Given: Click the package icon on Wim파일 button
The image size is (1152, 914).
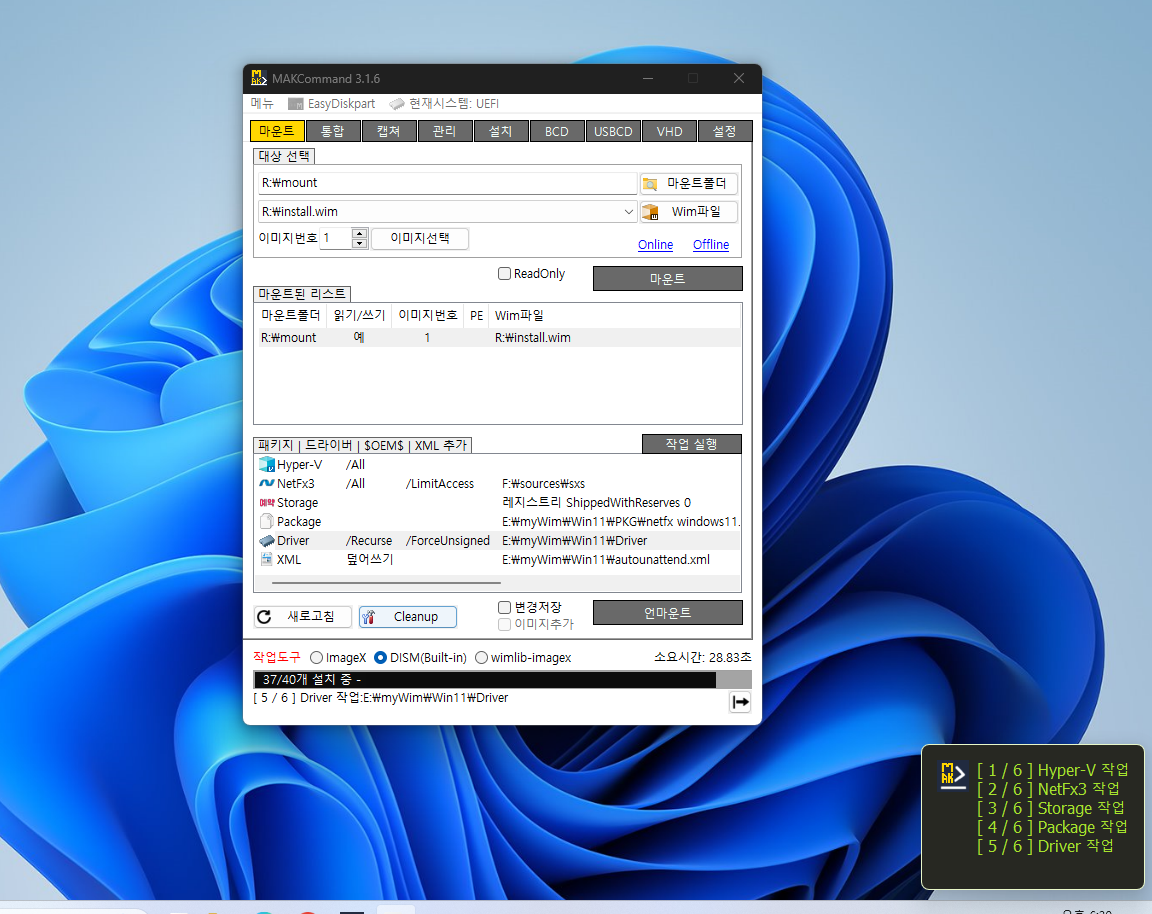Looking at the screenshot, I should click(x=650, y=212).
